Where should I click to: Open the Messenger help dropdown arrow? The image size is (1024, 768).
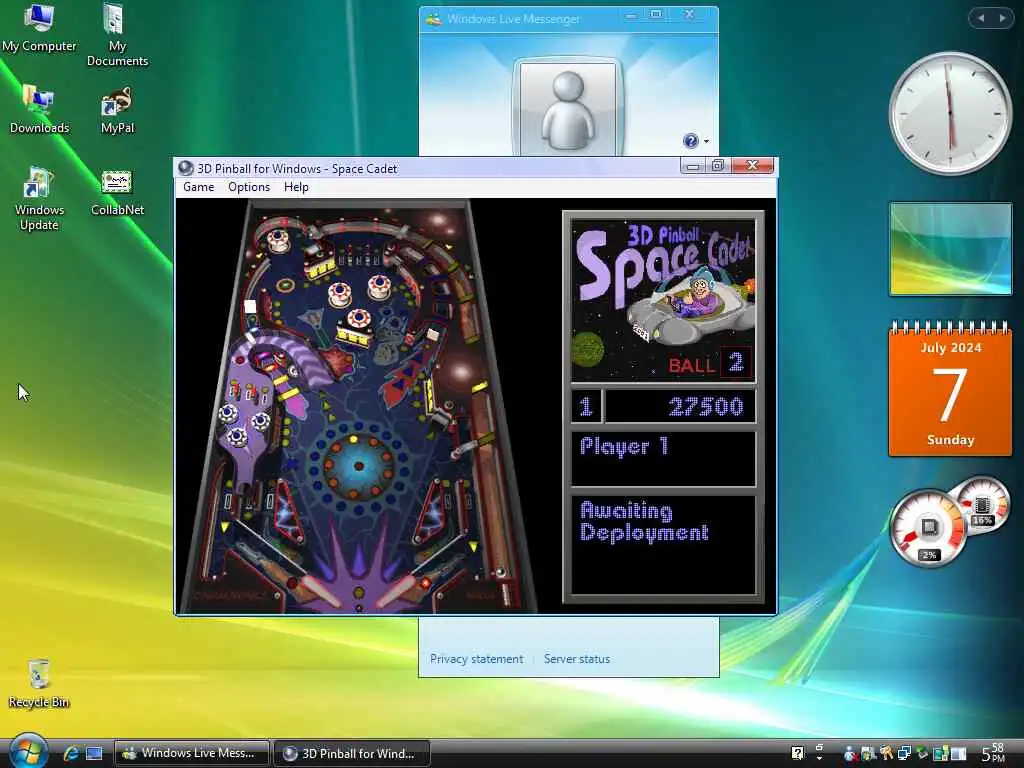(706, 142)
